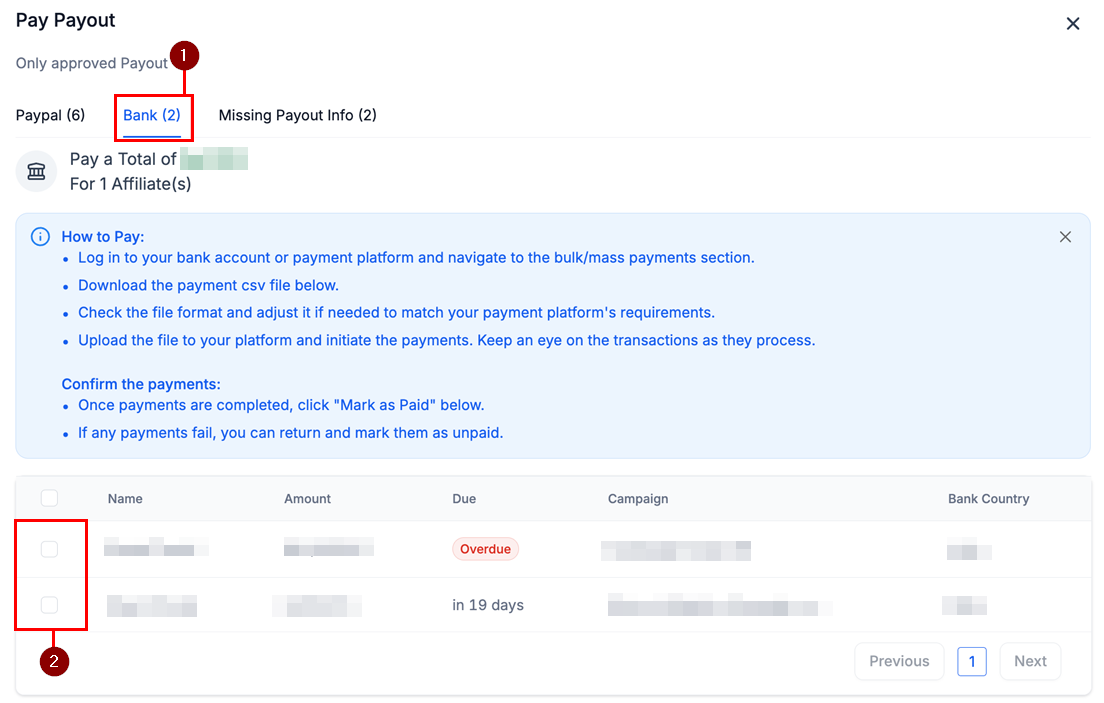Click the Bank Country column header
Screen dimensions: 1104x703
pyautogui.click(x=988, y=498)
